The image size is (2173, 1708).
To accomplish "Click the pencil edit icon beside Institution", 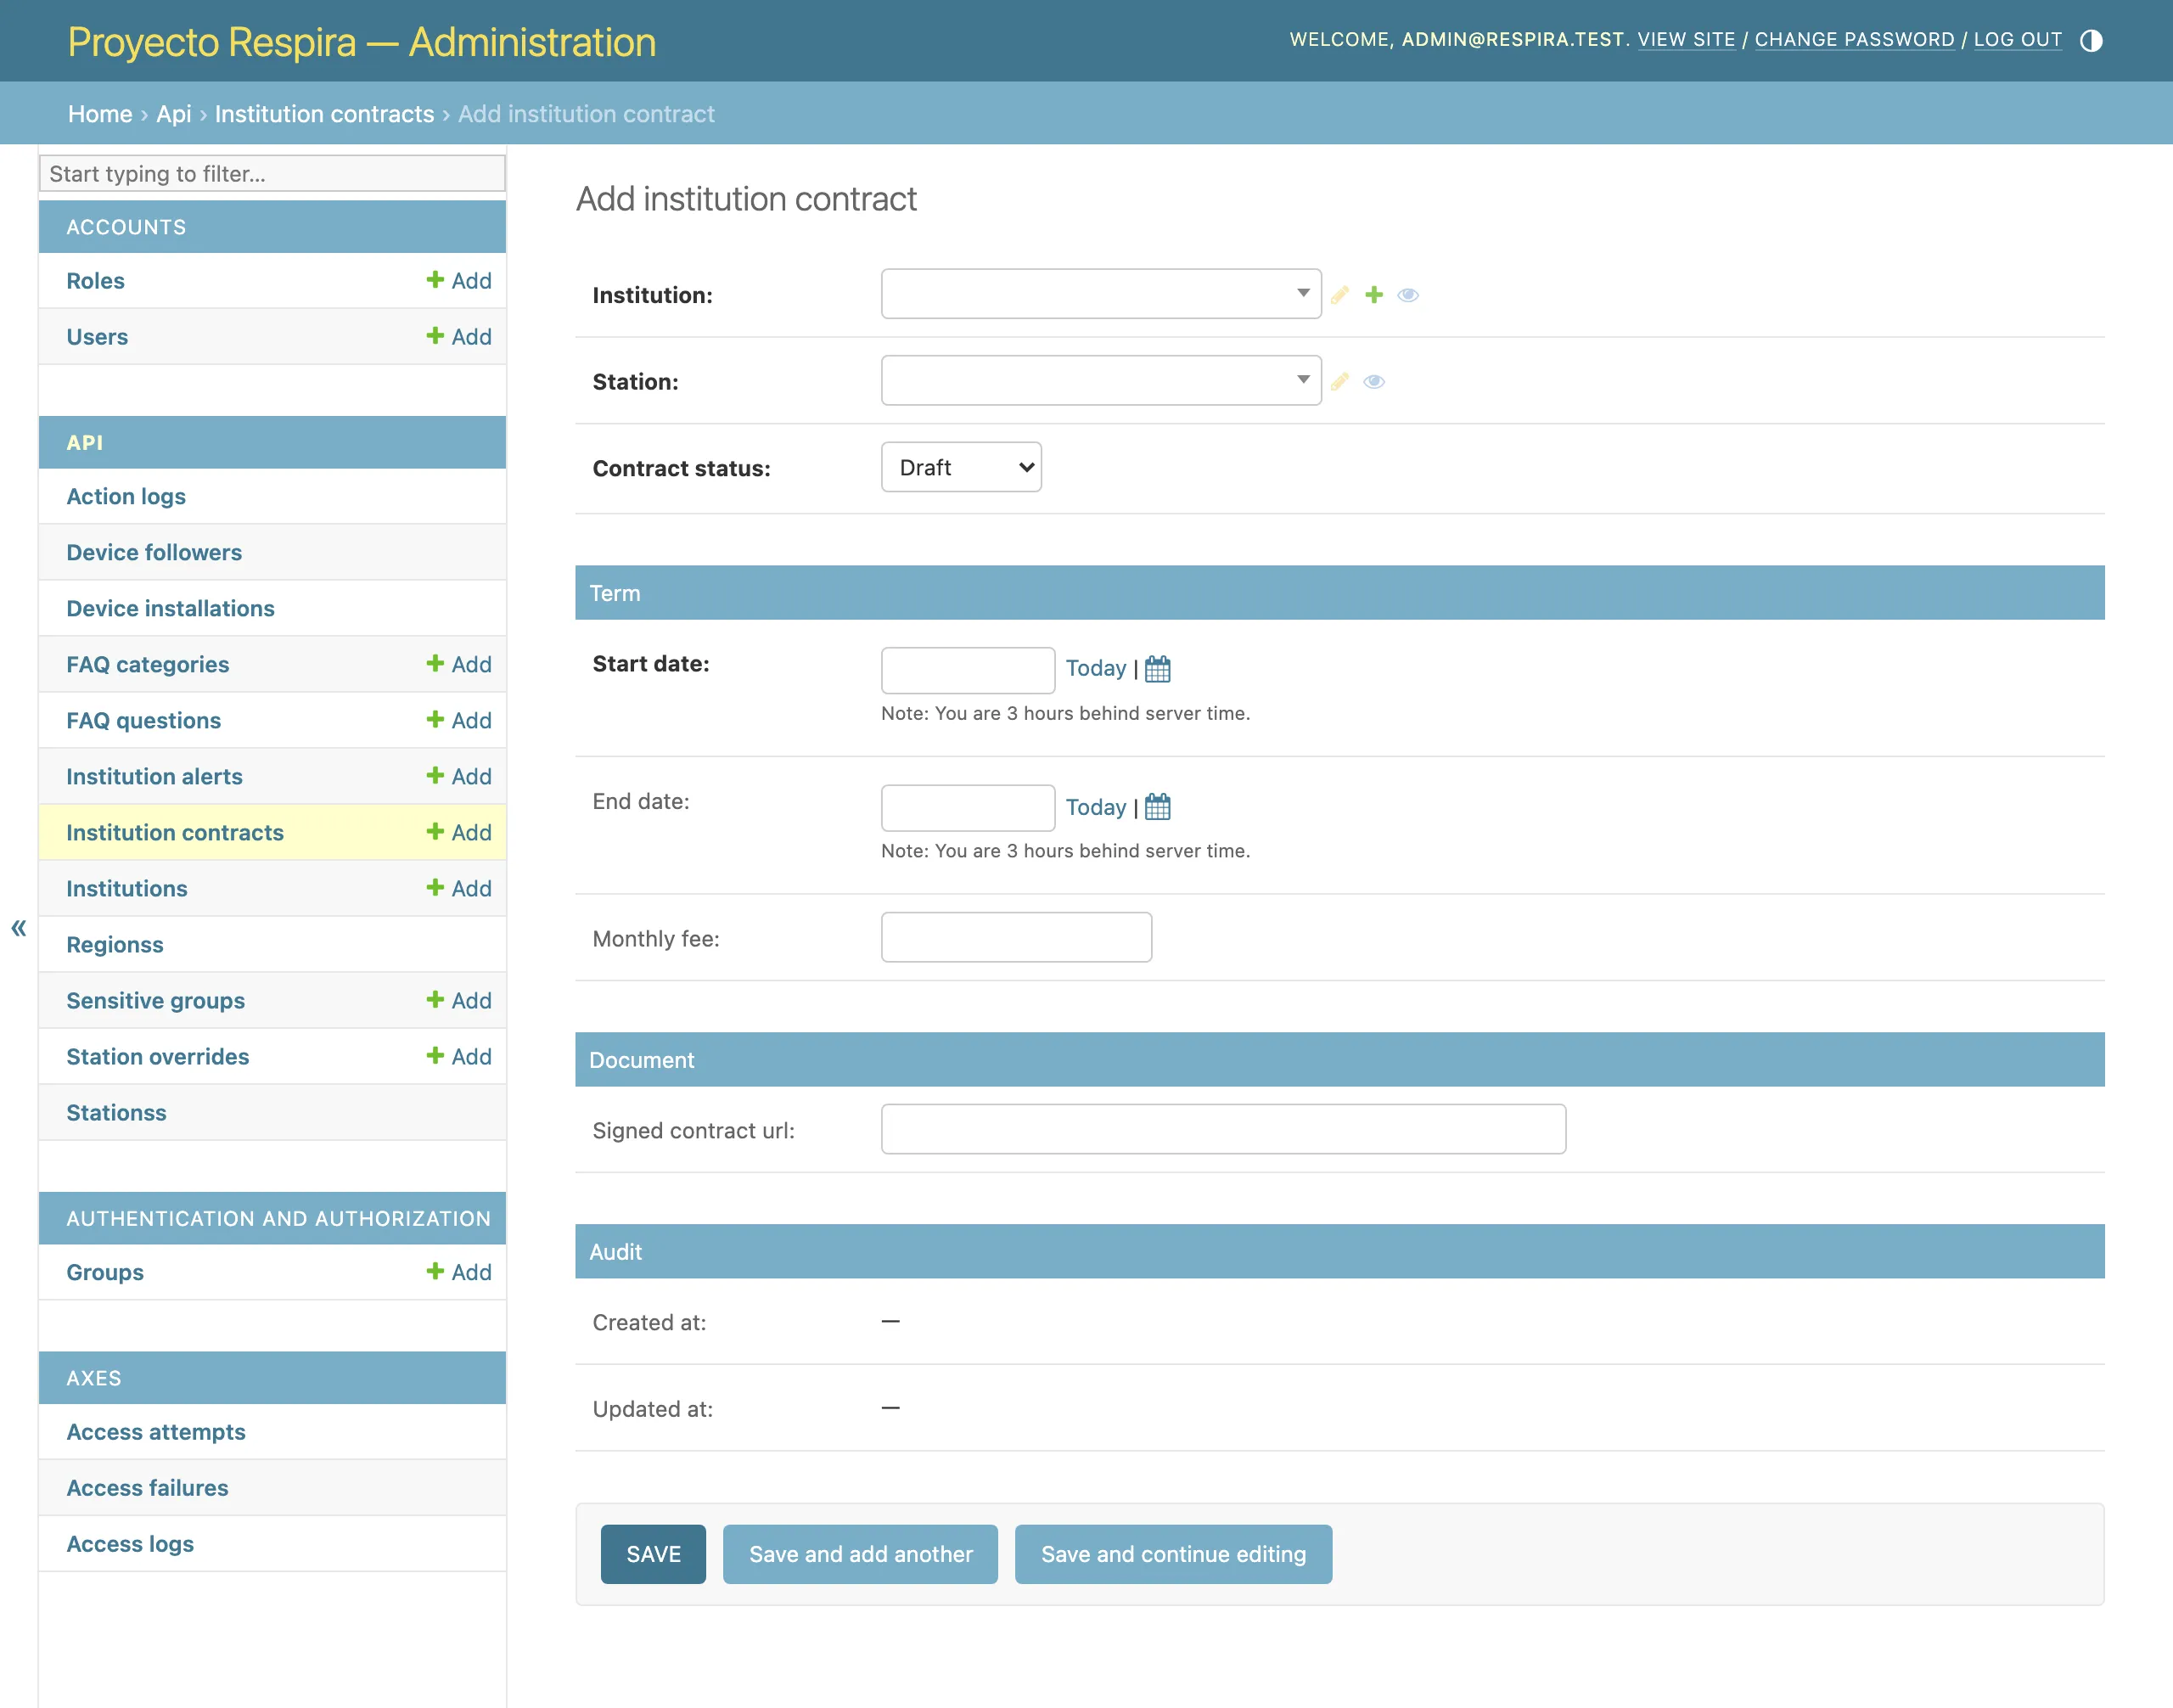I will [1340, 295].
